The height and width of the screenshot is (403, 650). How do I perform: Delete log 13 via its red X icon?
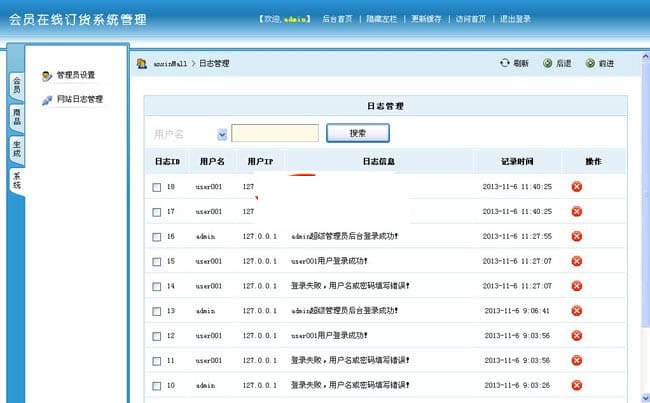pos(577,311)
